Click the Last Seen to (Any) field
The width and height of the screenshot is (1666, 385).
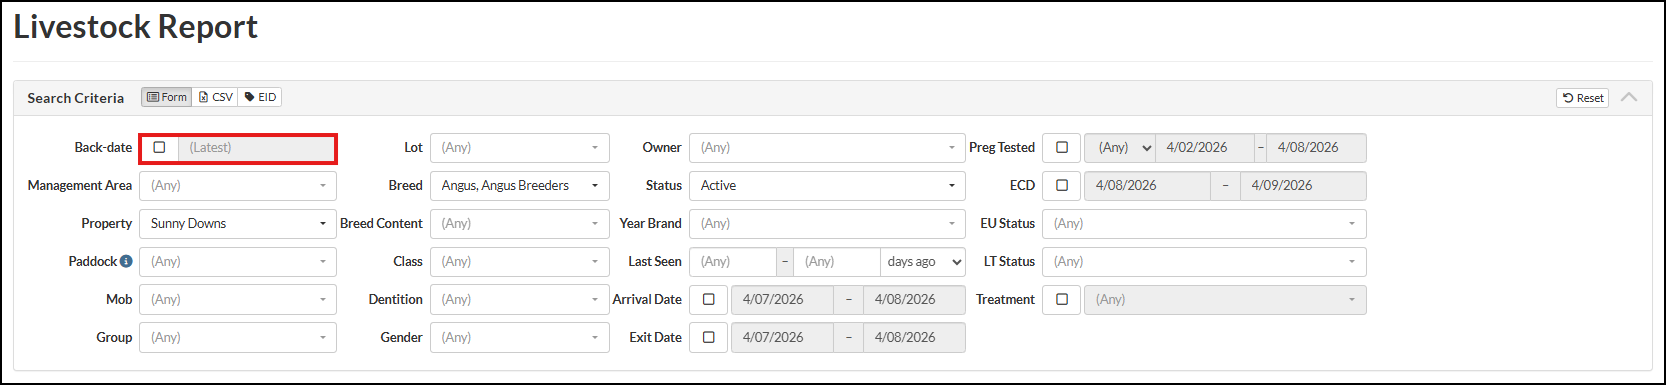coord(837,261)
